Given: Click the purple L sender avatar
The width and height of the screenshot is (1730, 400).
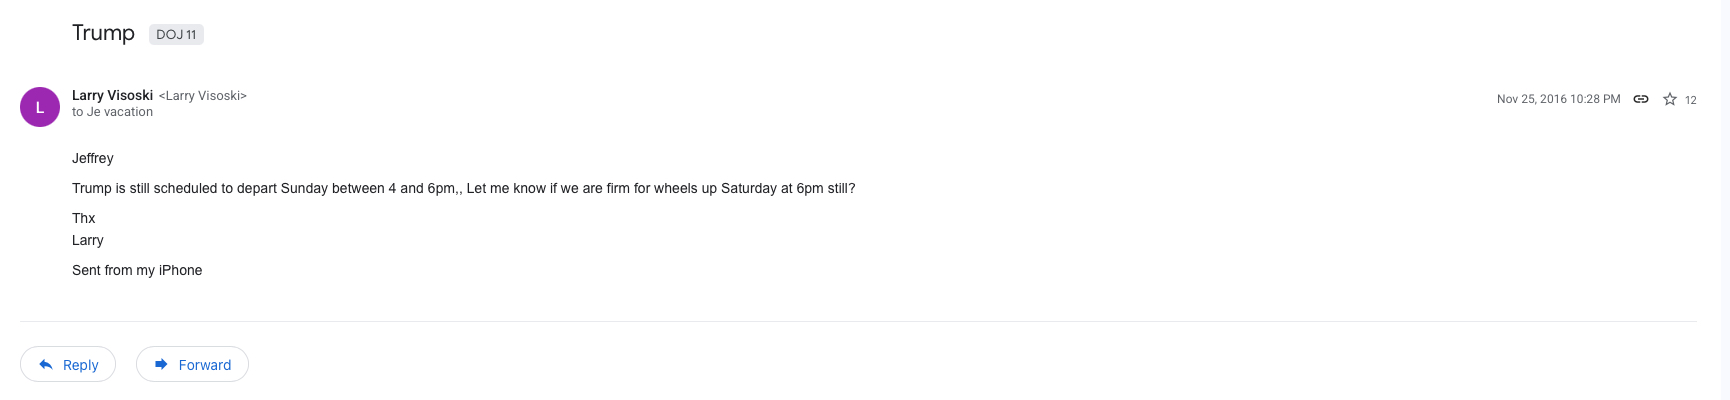Looking at the screenshot, I should pyautogui.click(x=40, y=107).
